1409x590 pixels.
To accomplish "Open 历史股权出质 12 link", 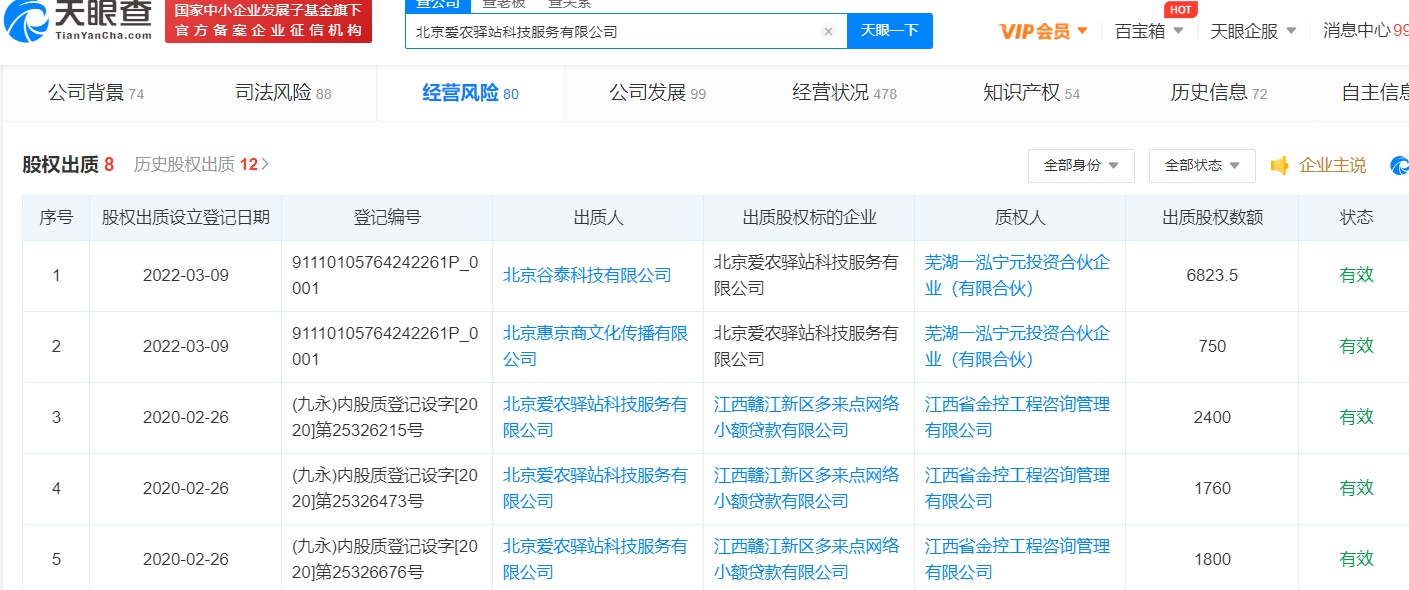I will (201, 164).
